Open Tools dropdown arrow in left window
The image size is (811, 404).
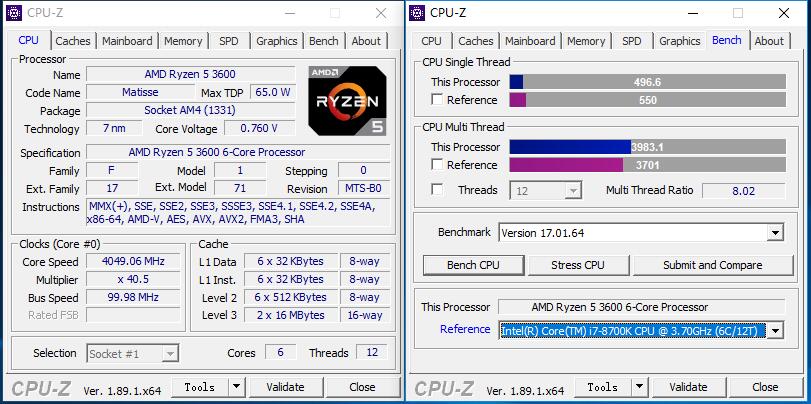click(236, 386)
